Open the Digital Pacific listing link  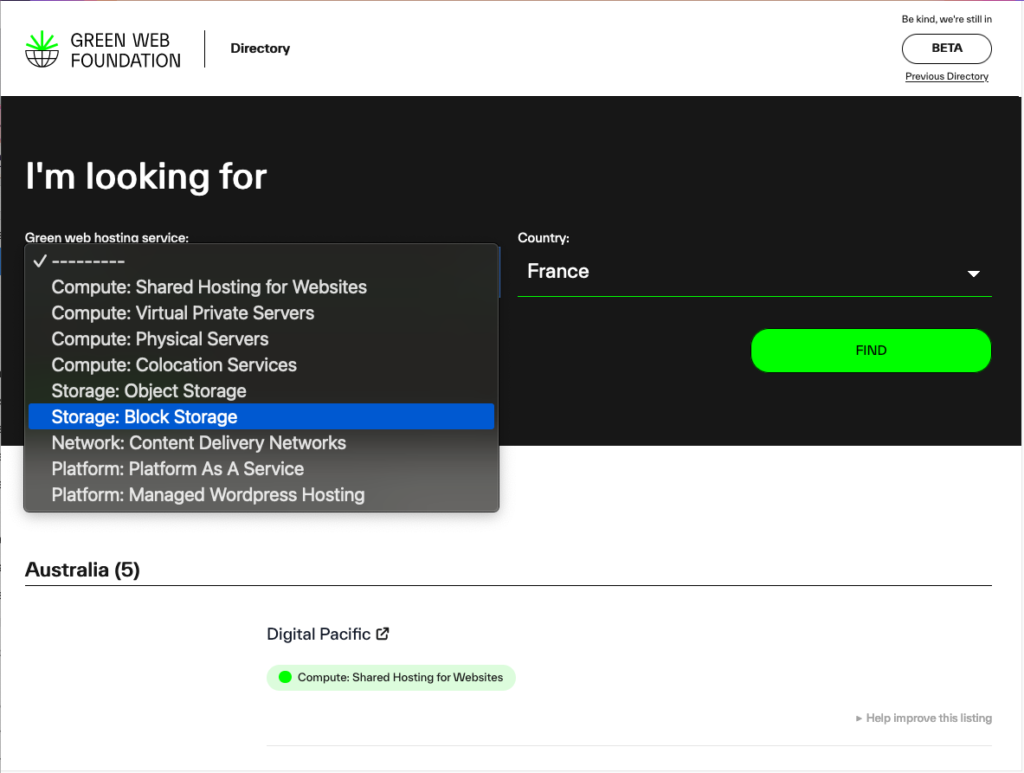(319, 634)
